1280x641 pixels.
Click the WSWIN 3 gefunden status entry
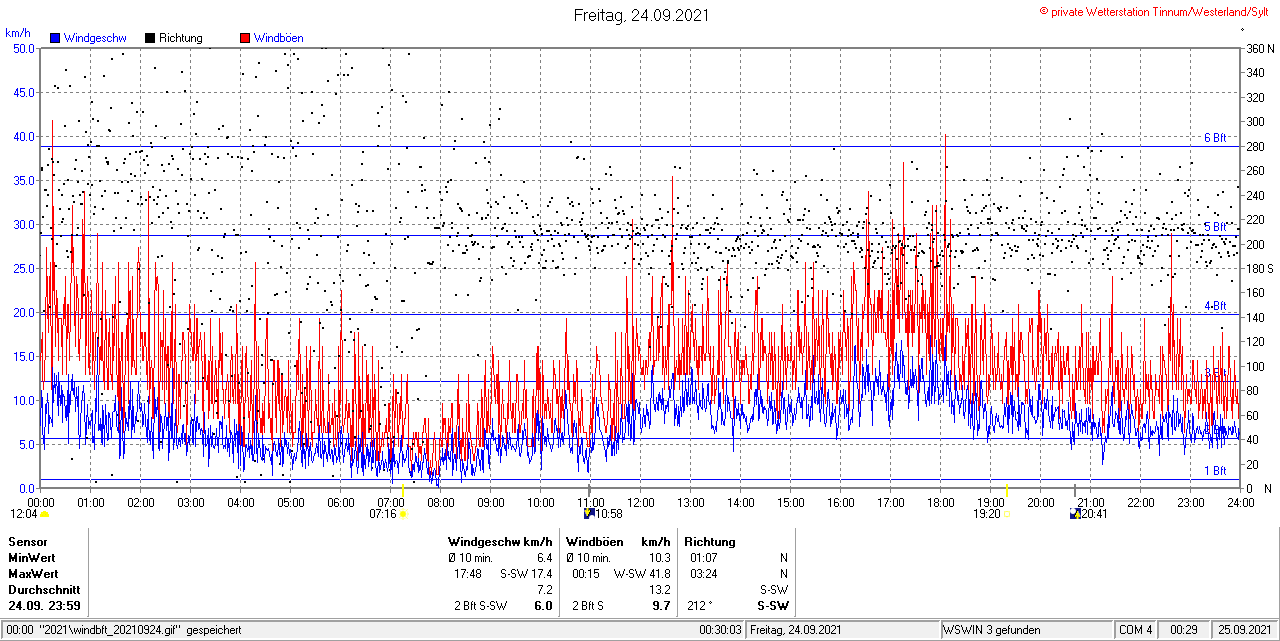(992, 630)
